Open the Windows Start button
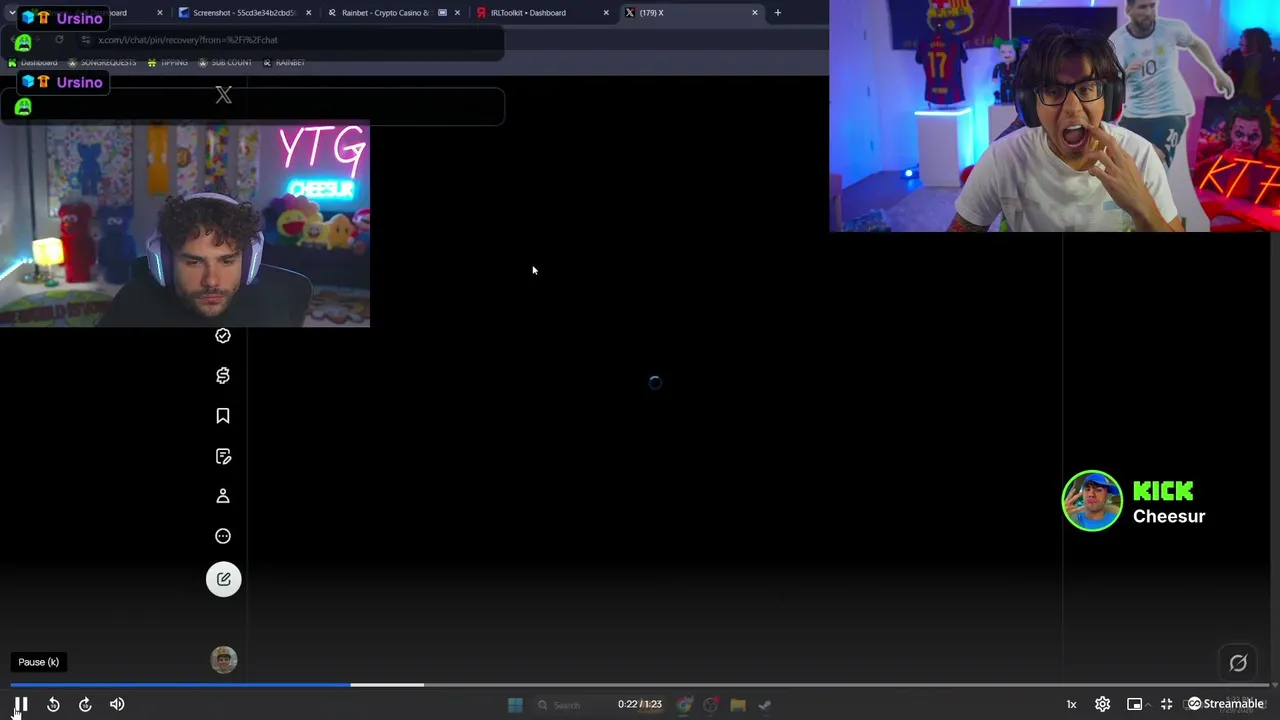The height and width of the screenshot is (720, 1280). click(x=515, y=705)
